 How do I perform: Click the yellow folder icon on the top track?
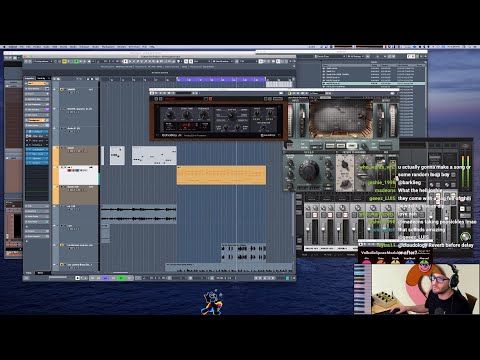pyautogui.click(x=62, y=89)
